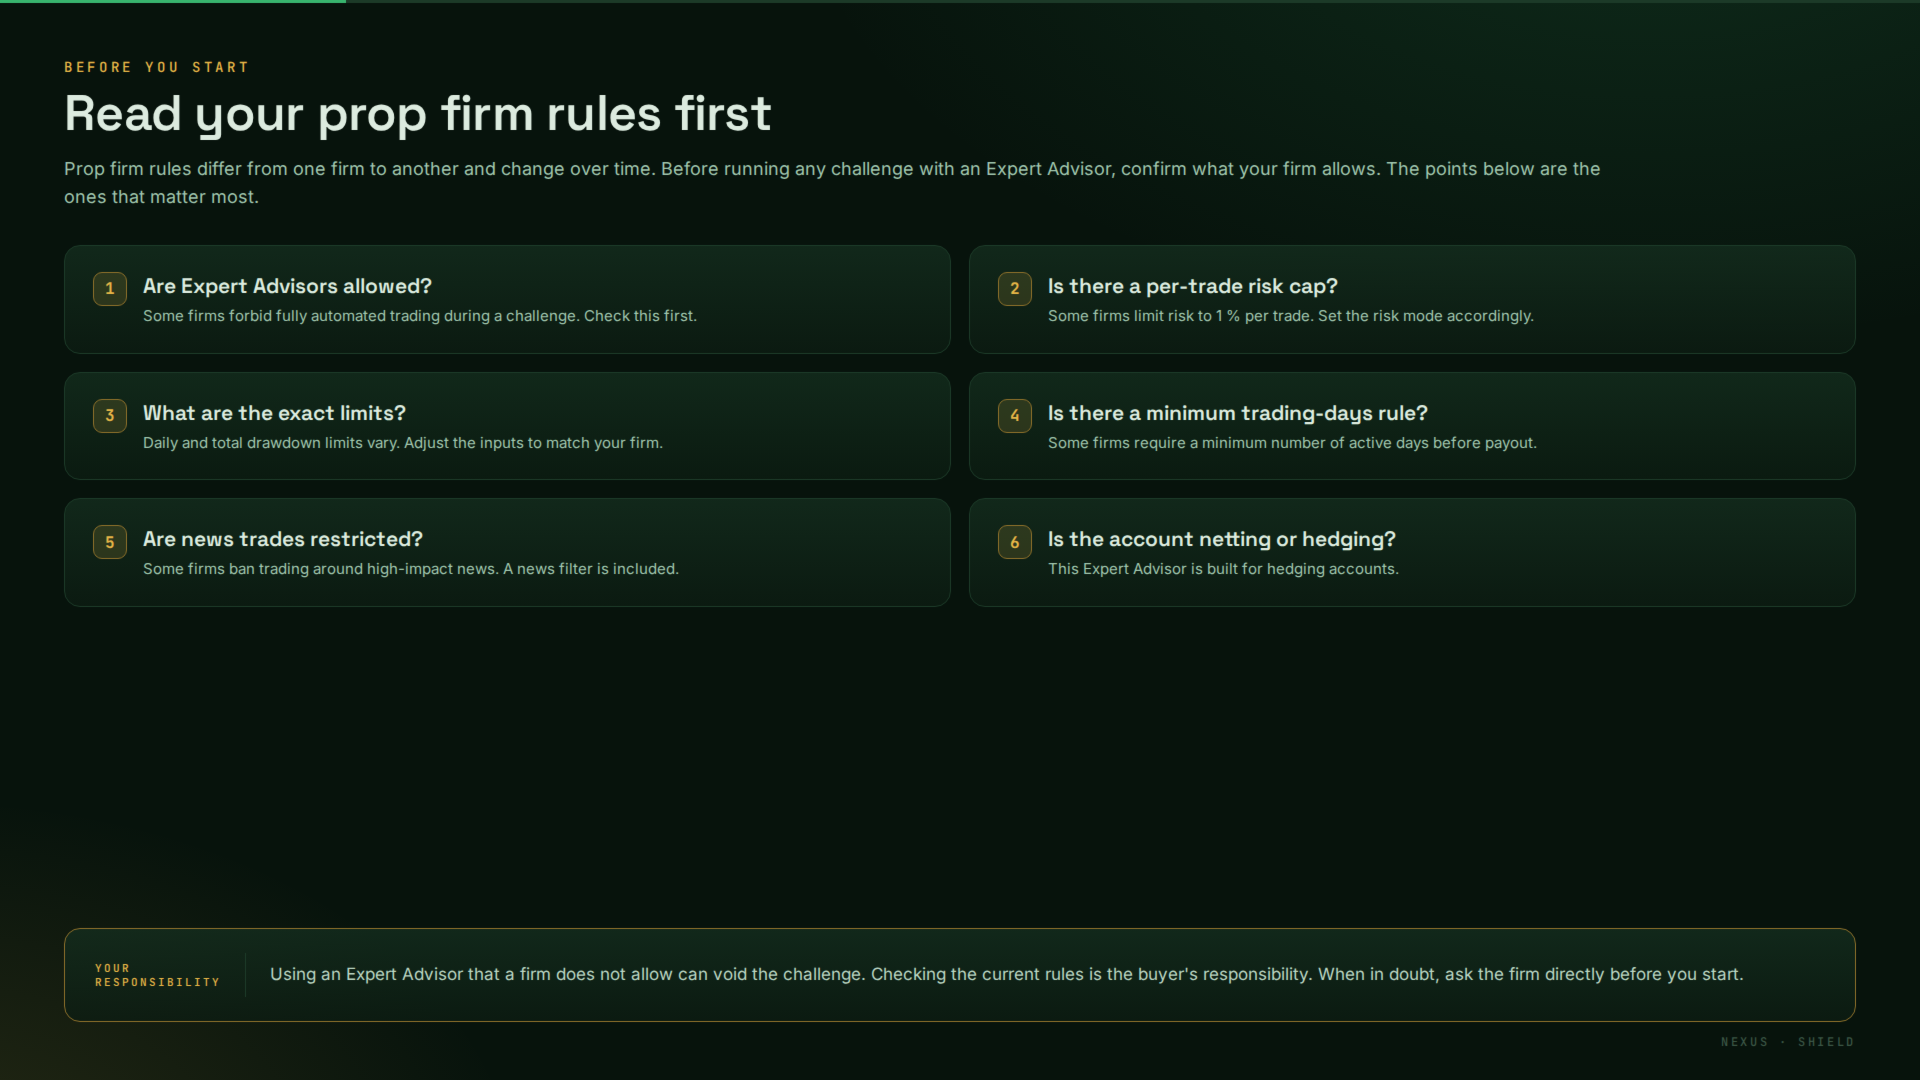Click the intro paragraph about prop firm rules
This screenshot has width=1920, height=1080.
point(832,183)
